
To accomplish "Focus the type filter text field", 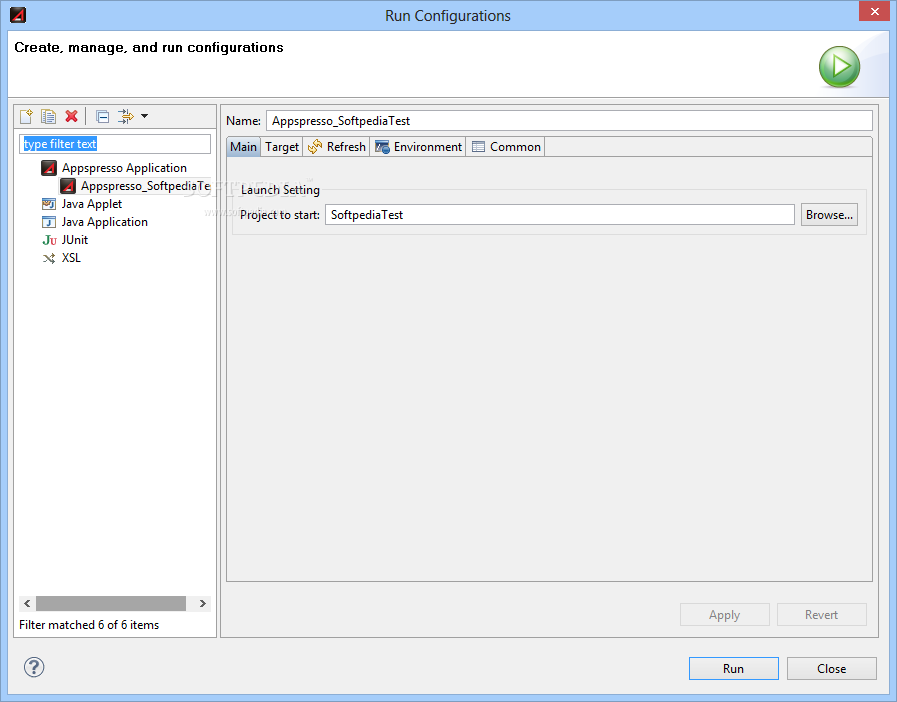I will coord(115,144).
